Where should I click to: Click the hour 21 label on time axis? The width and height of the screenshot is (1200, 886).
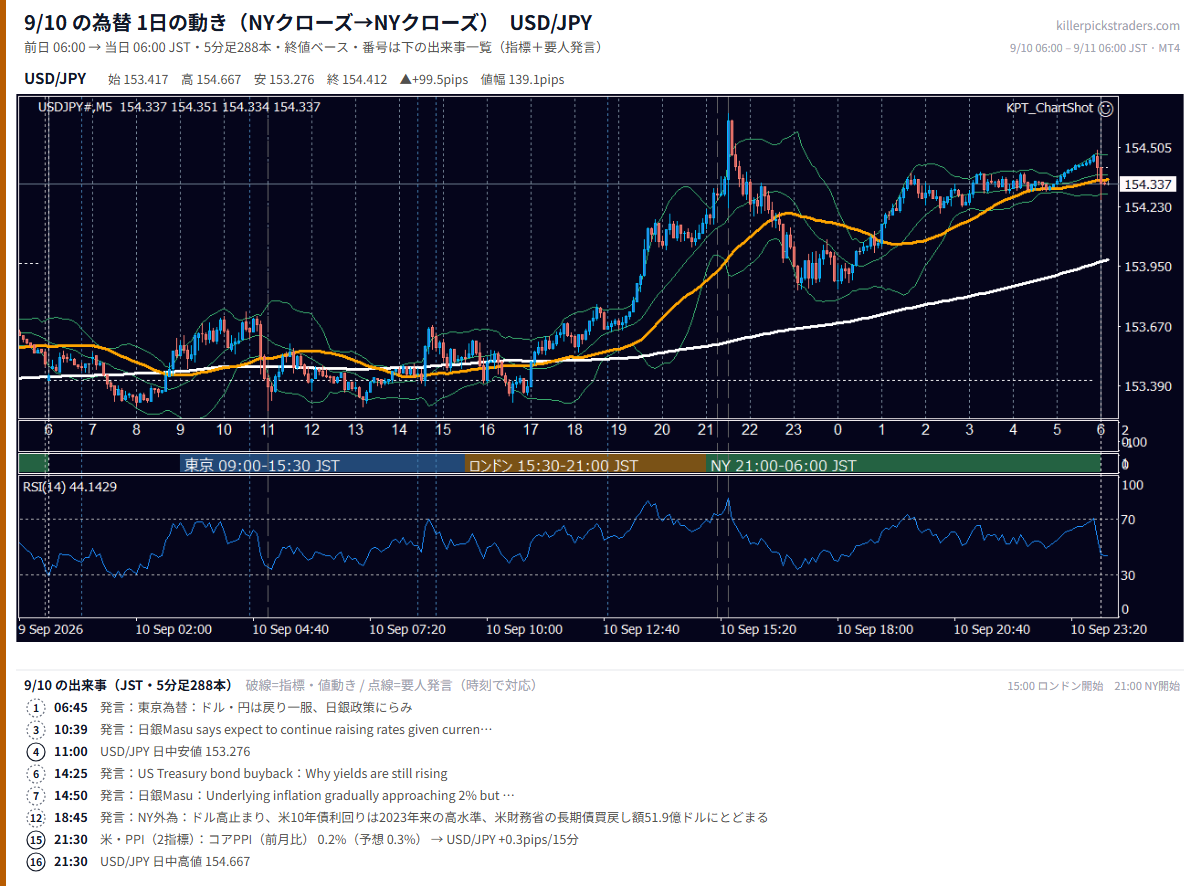click(x=706, y=429)
